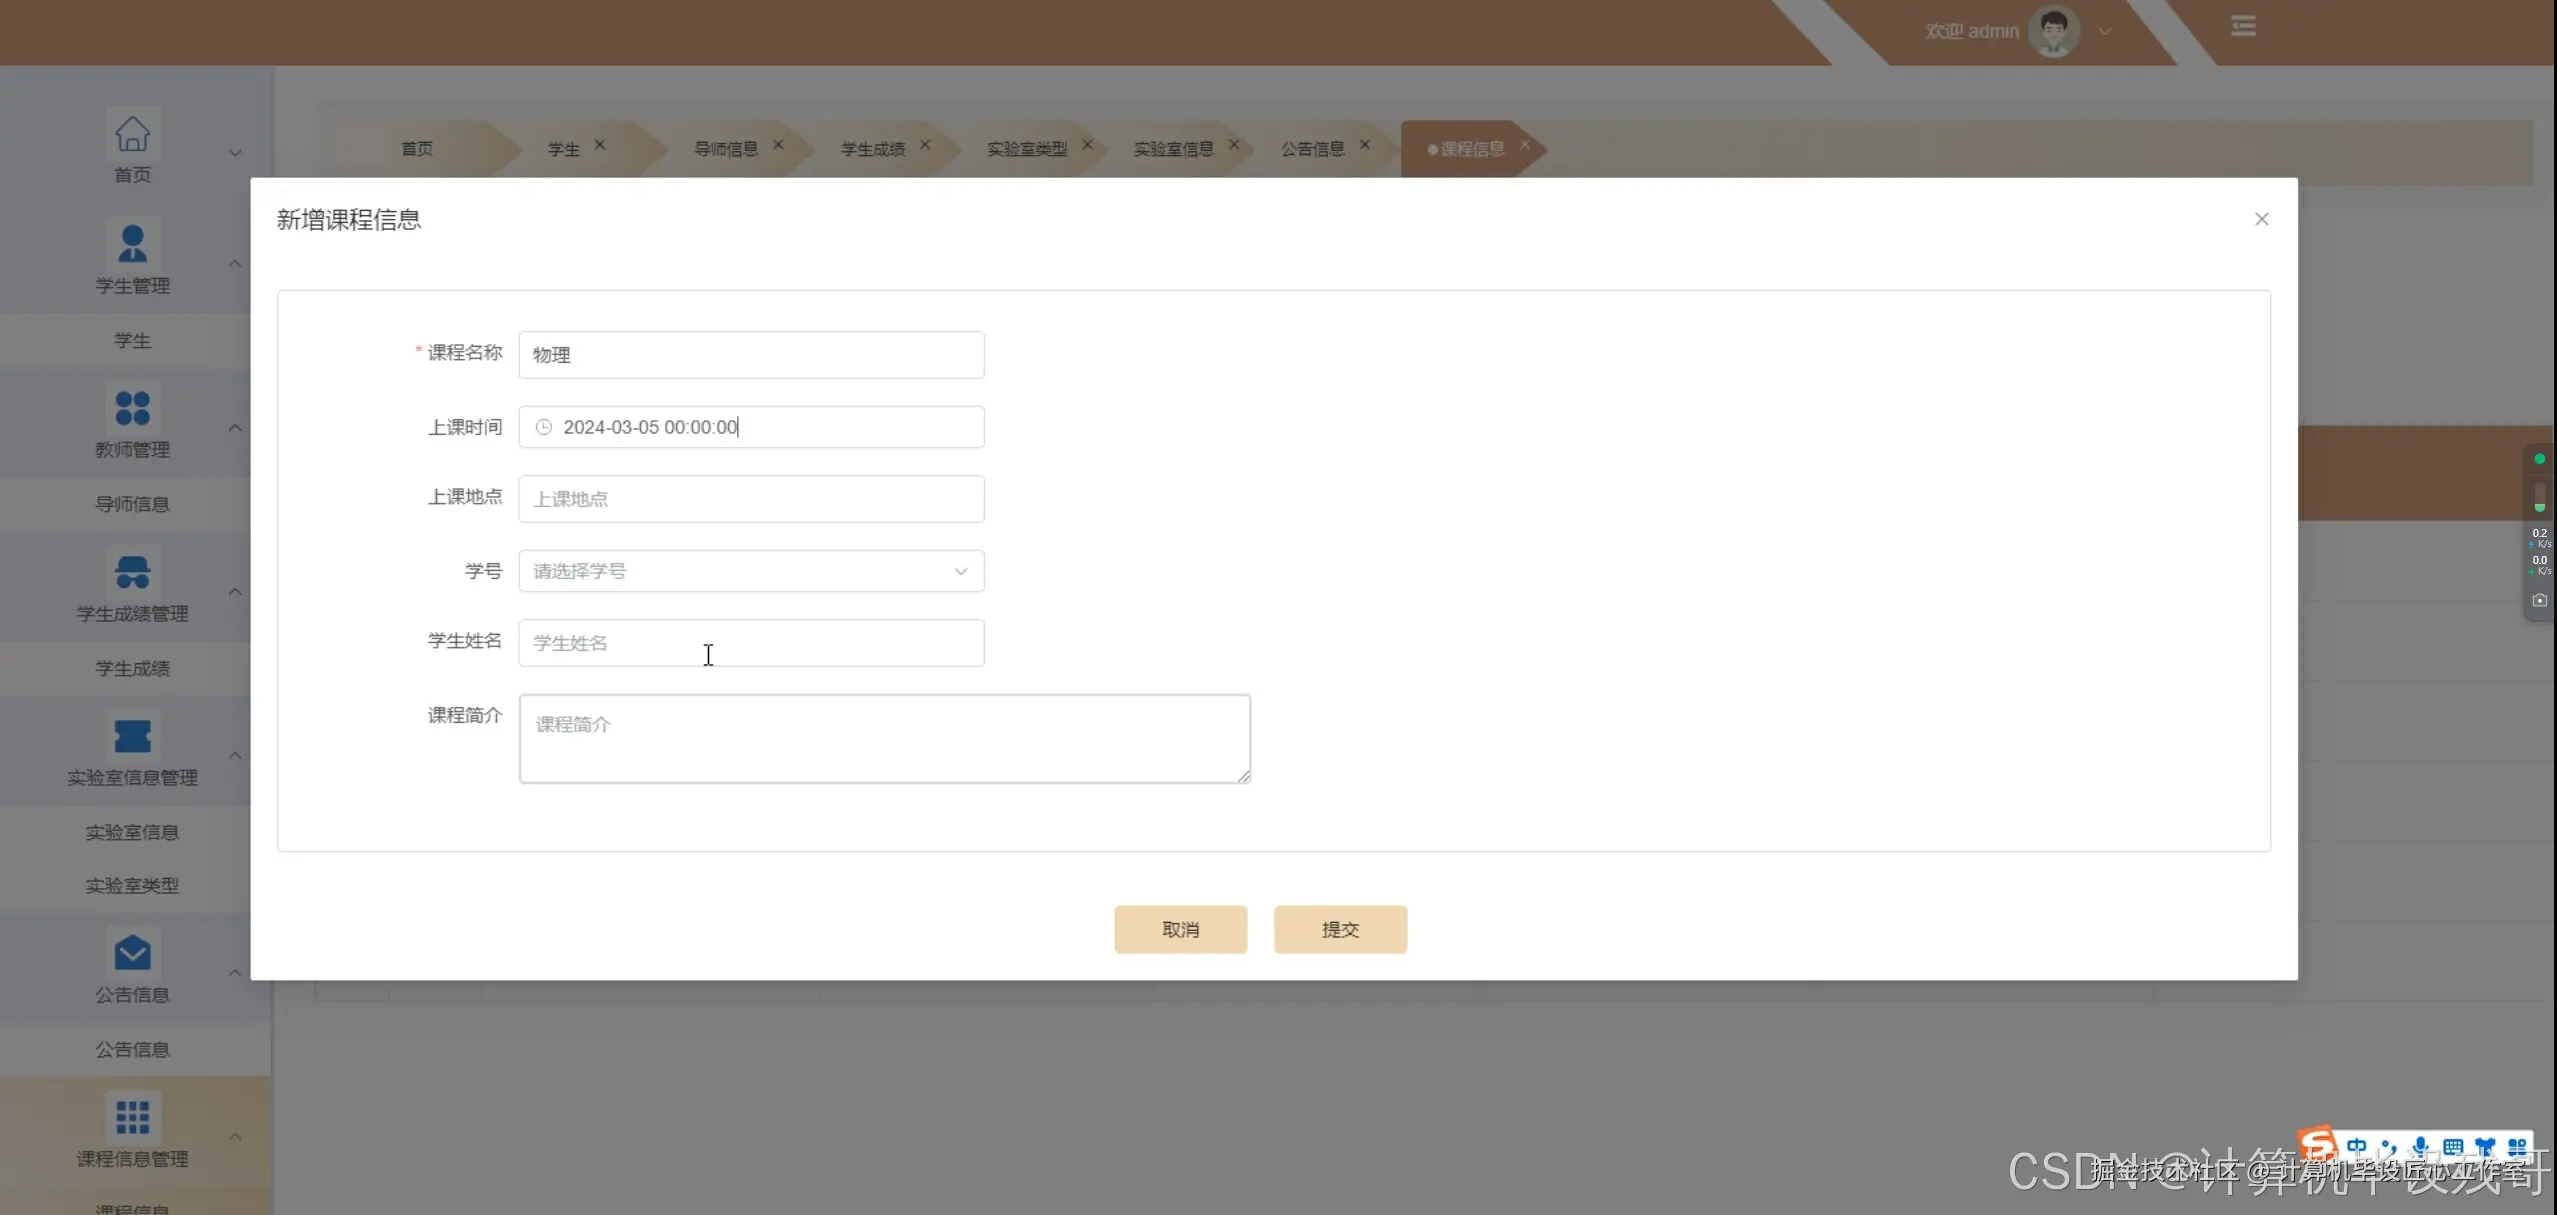
Task: Collapse the 学生管理 sidebar section chevron
Action: click(x=235, y=264)
